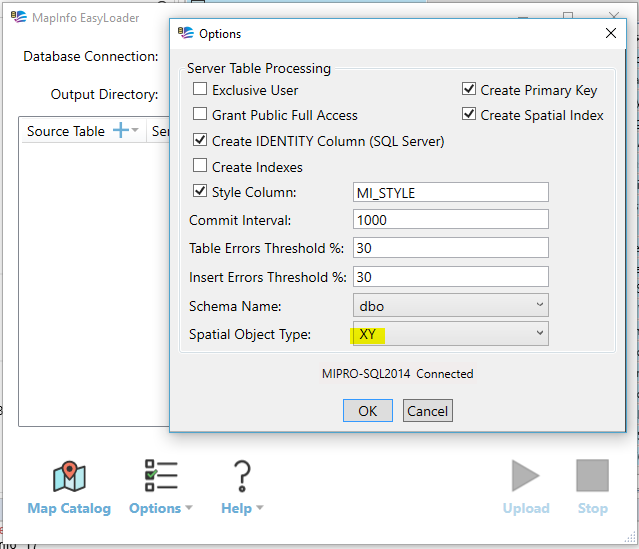The width and height of the screenshot is (639, 549).
Task: Open the Map Catalog tool
Action: tap(69, 478)
